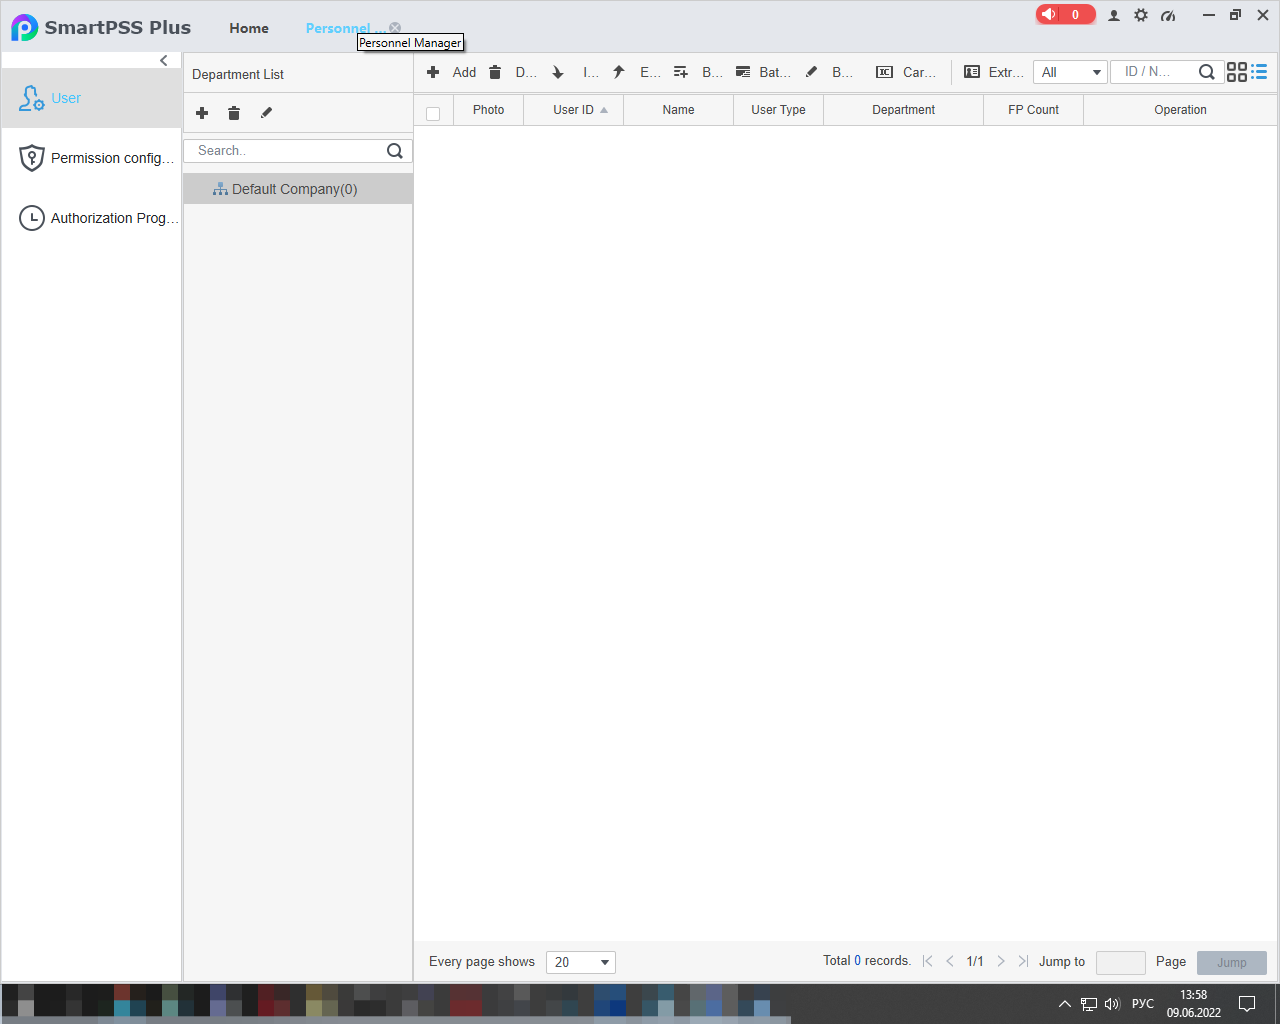
Task: Open the User section in sidebar
Action: tap(91, 98)
